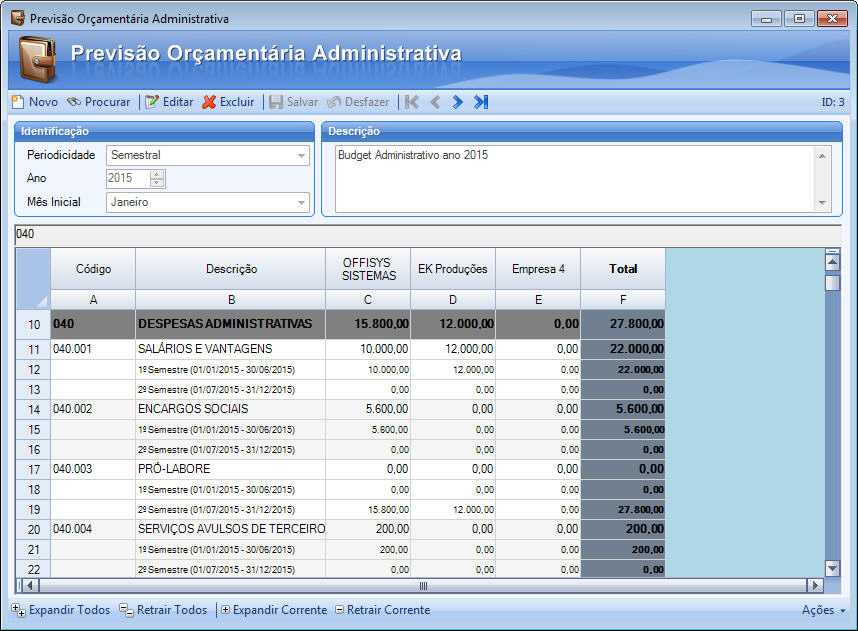Go to previous record arrow icon
This screenshot has width=858, height=631.
coord(435,102)
